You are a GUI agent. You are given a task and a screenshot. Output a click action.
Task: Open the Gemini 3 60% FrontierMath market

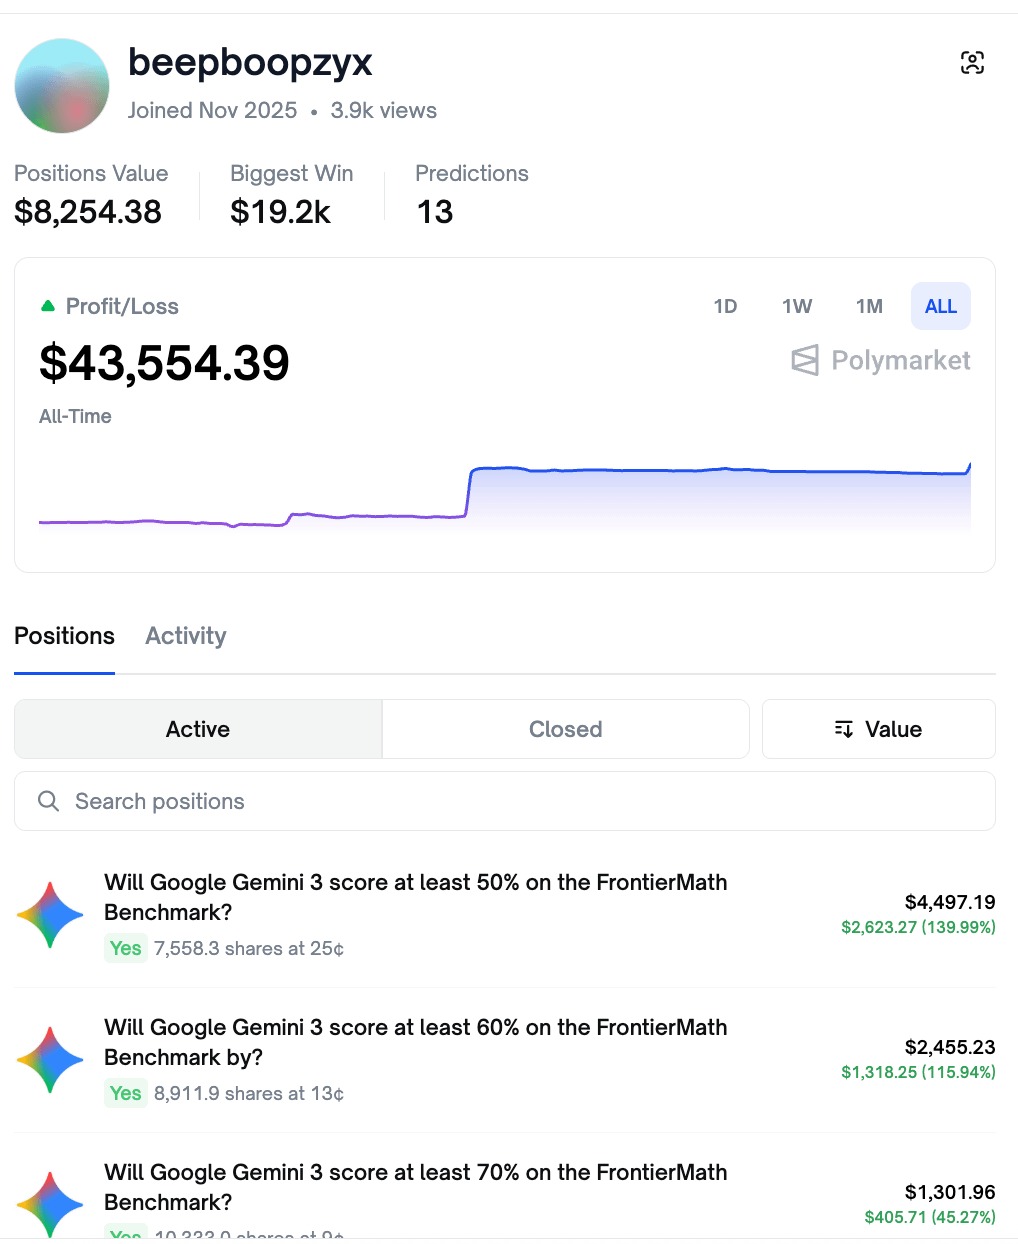(415, 1042)
